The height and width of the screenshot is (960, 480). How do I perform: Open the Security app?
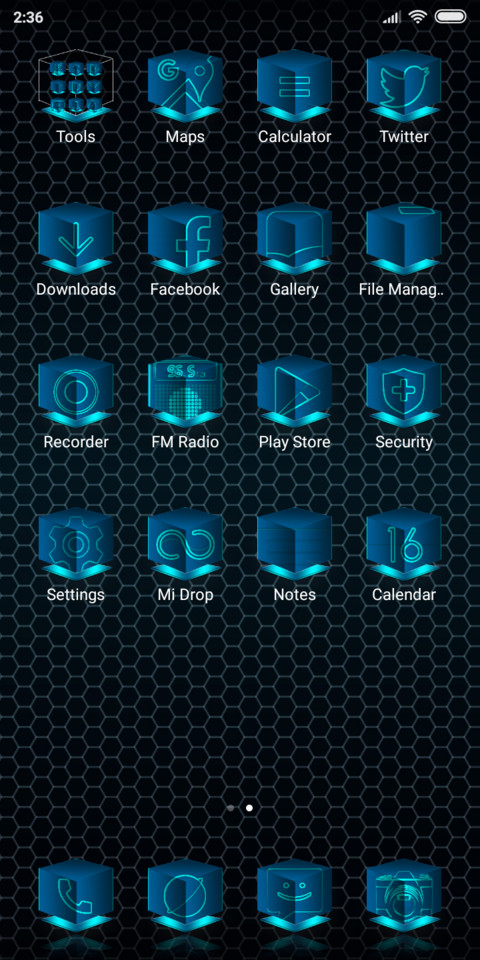coord(403,391)
